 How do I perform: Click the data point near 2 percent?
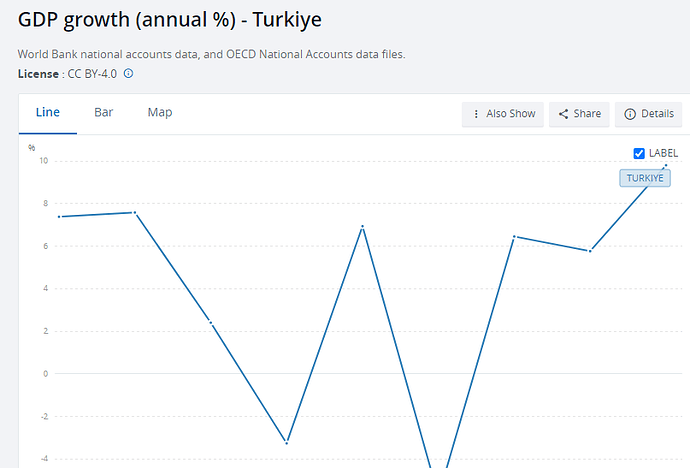point(211,322)
